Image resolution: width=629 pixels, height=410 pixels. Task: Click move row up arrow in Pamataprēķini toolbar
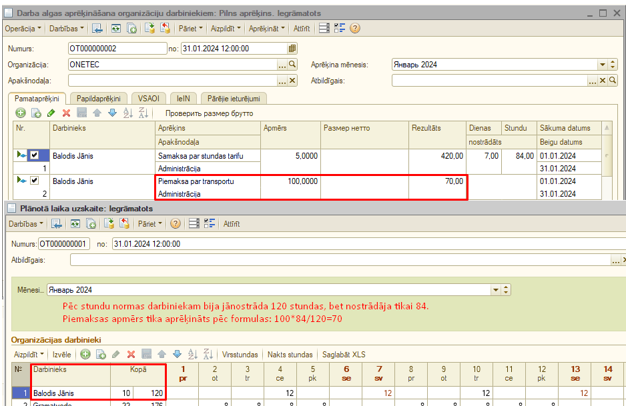98,114
